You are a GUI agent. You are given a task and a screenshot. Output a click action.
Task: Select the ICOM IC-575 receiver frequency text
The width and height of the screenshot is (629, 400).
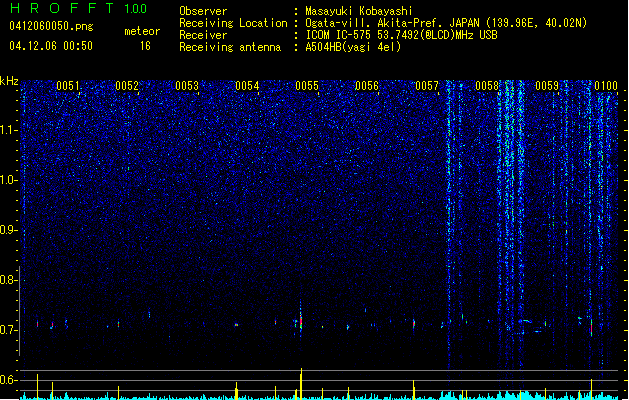401,35
